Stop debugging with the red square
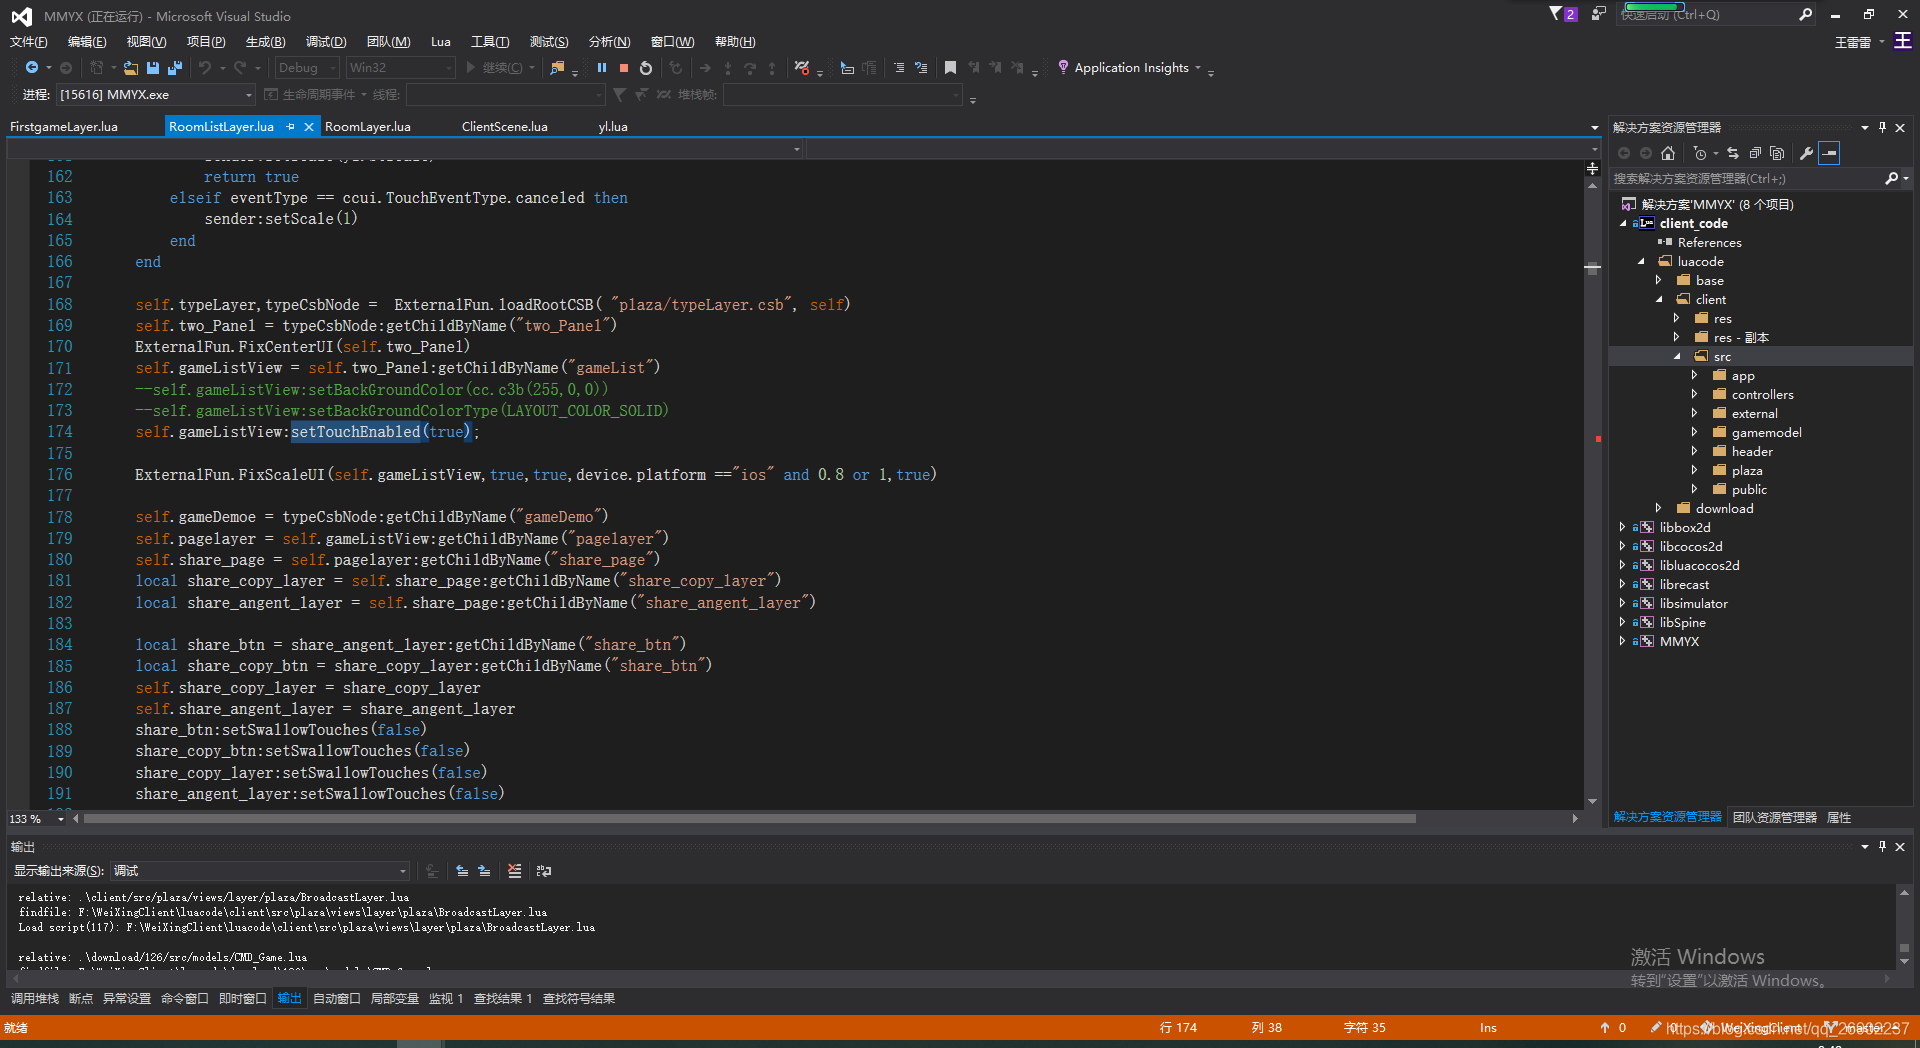This screenshot has height=1048, width=1920. click(x=623, y=68)
